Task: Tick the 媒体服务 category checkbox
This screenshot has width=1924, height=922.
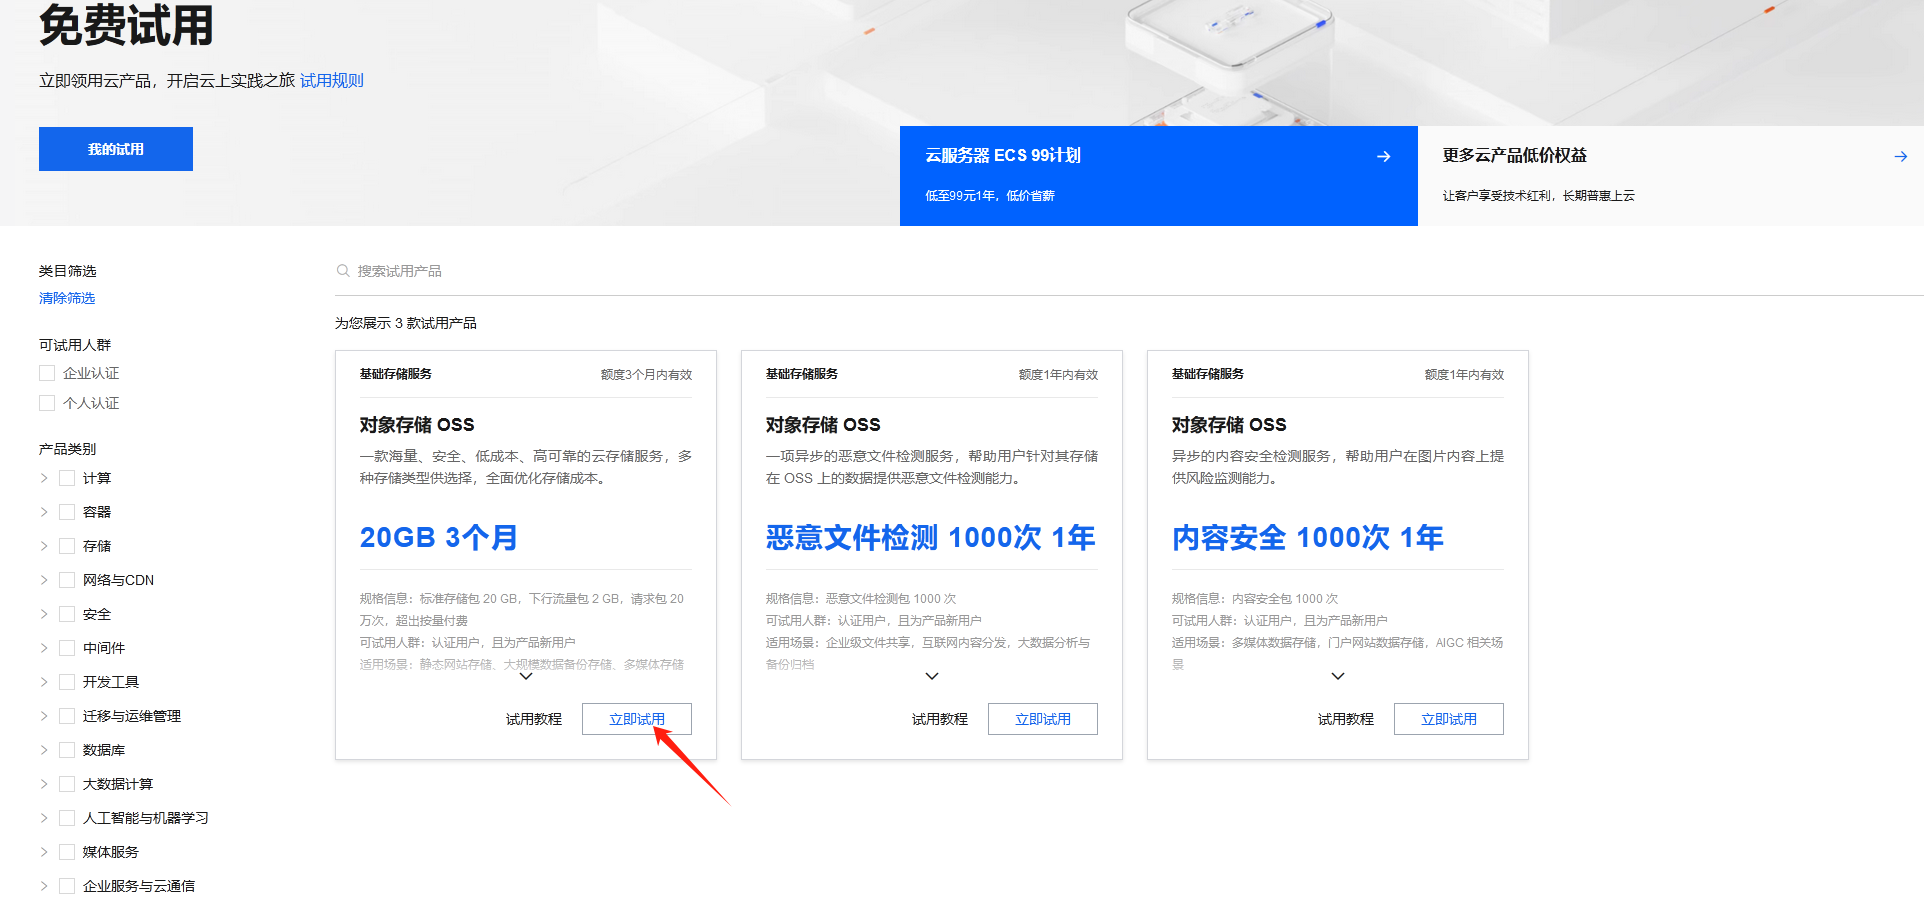Action: pyautogui.click(x=67, y=852)
